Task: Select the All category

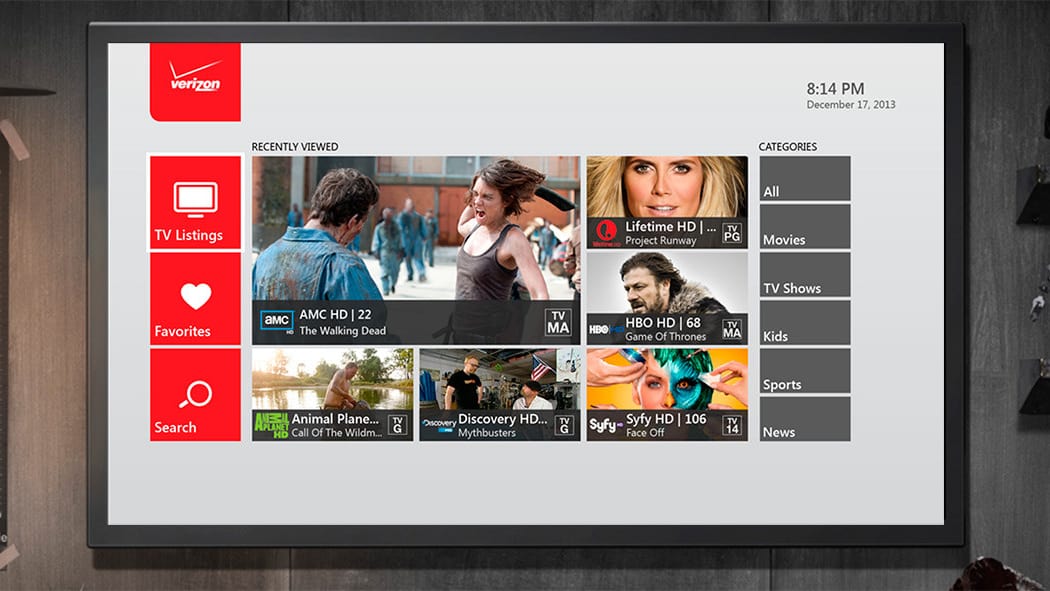Action: (x=805, y=179)
